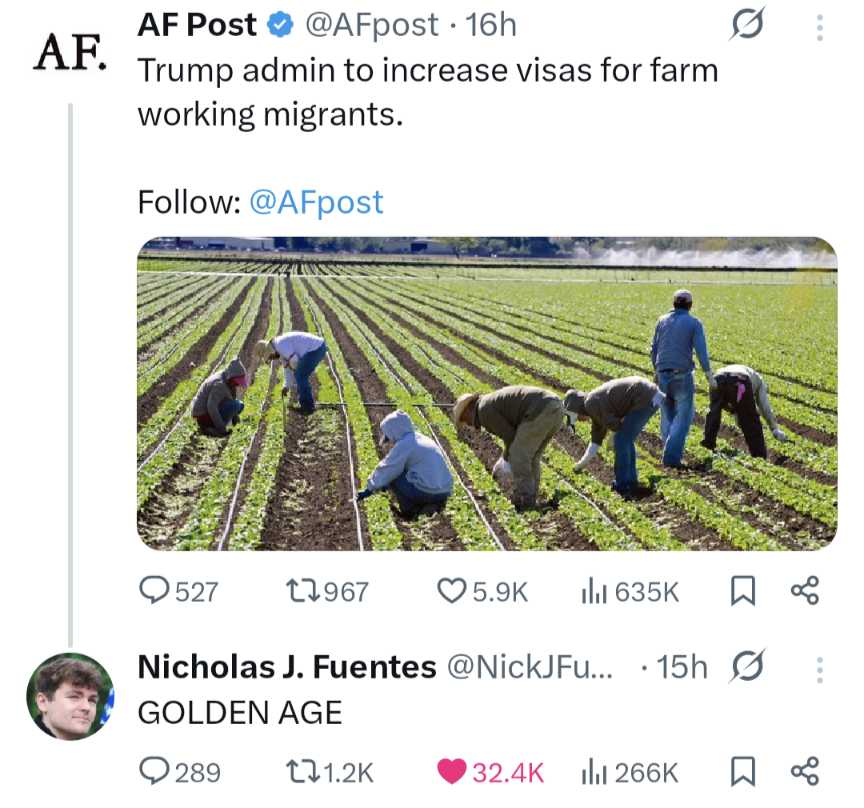
Task: Open the farm workers photo
Action: tap(486, 394)
